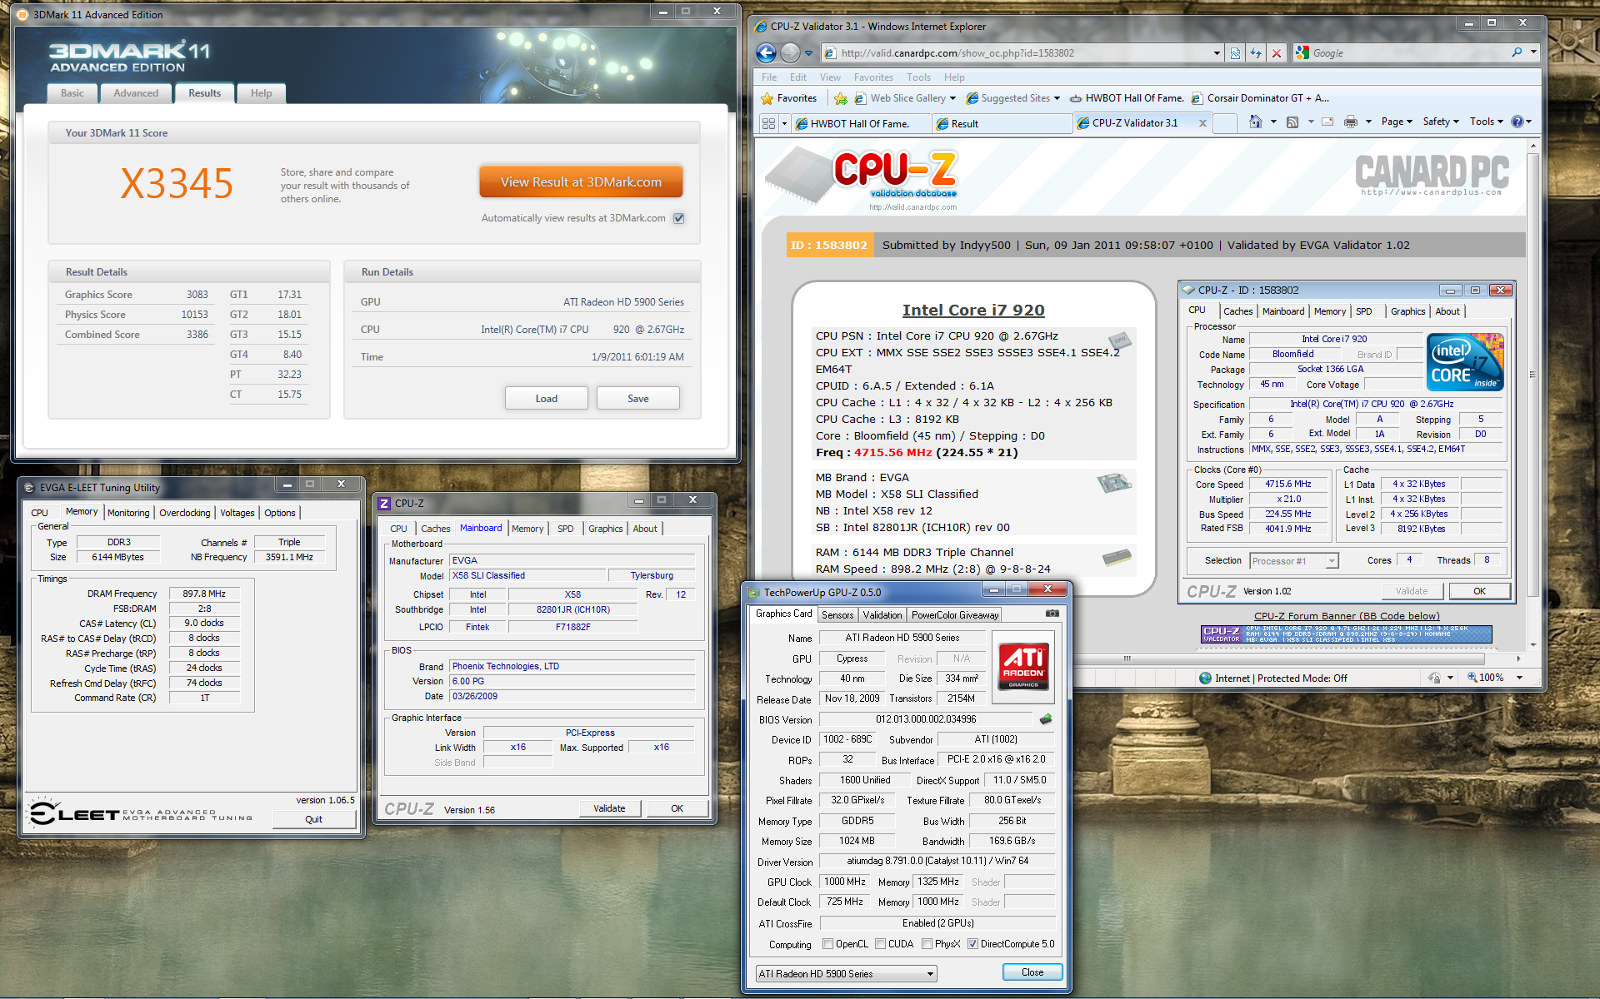Close the CPU-Z Validator 3.1 browser tab

tap(1203, 123)
